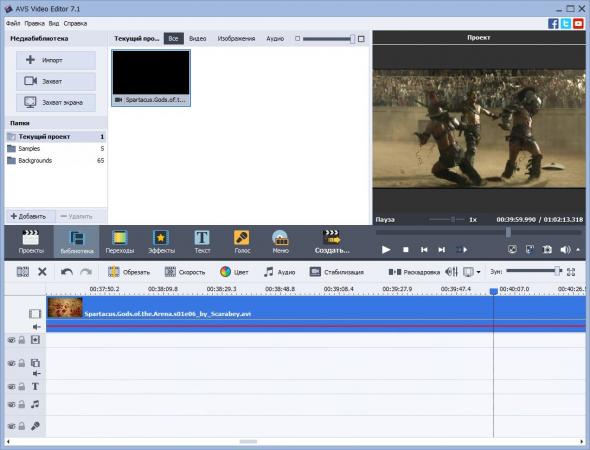
Task: Select the Backgrounds folder
Action: pyautogui.click(x=56, y=161)
